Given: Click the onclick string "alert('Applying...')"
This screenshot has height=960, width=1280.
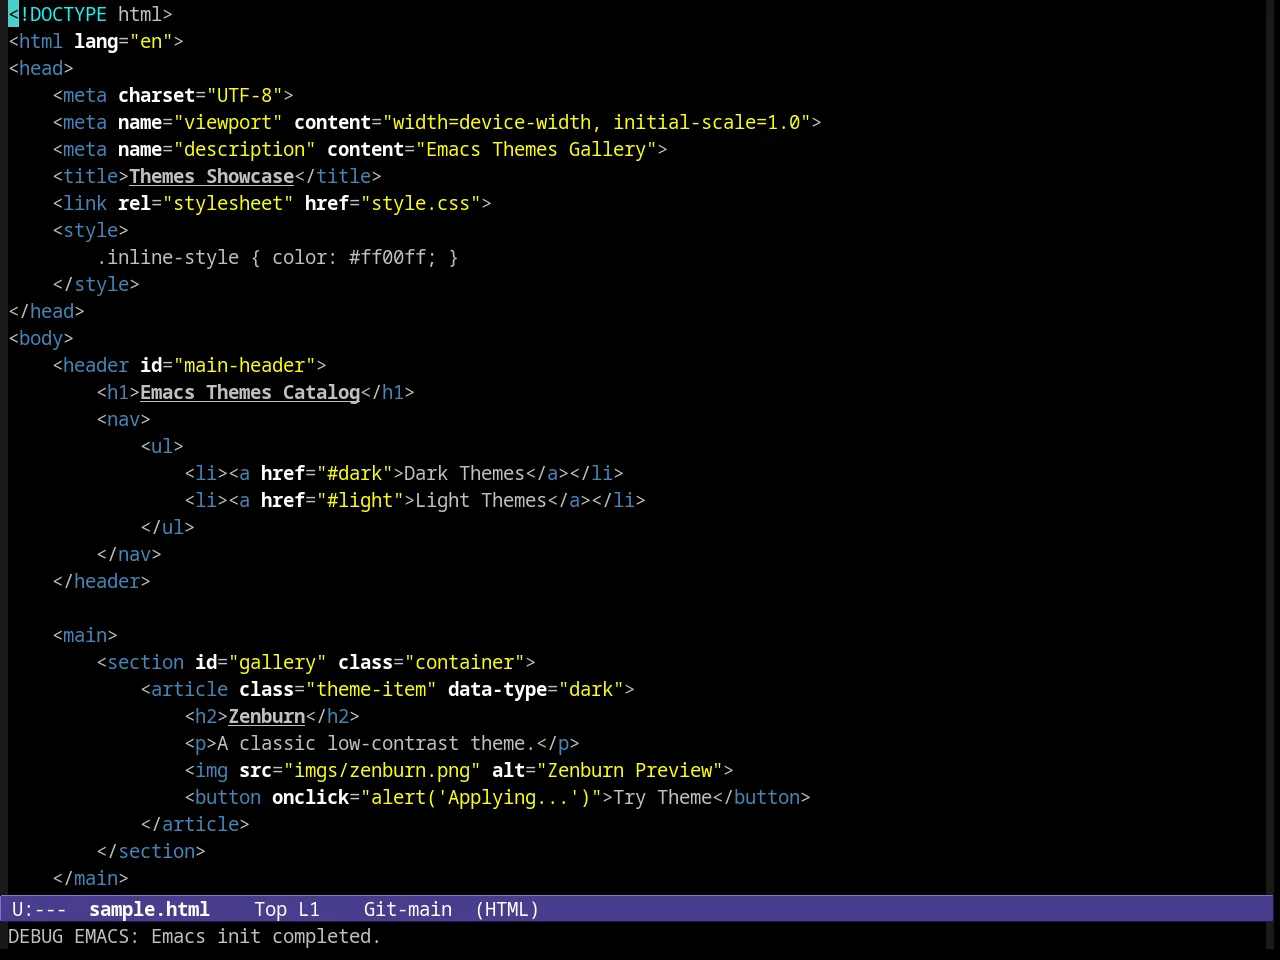Looking at the screenshot, I should 481,797.
